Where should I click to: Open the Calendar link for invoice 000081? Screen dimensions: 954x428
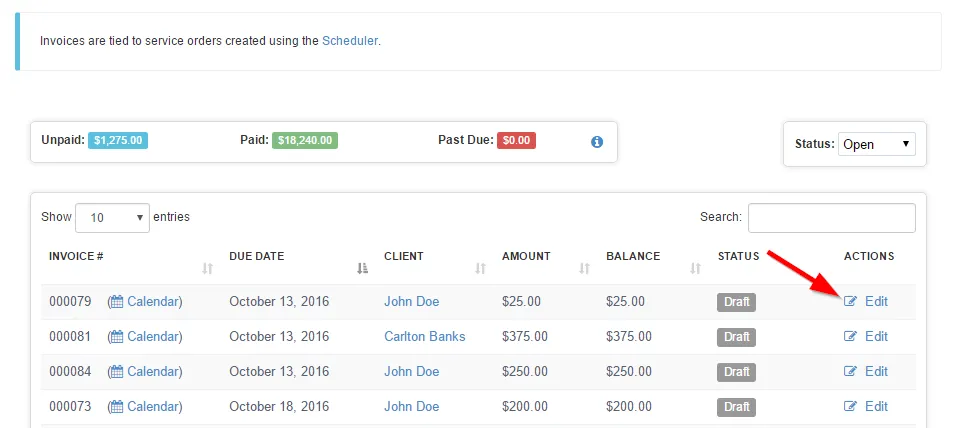[153, 337]
